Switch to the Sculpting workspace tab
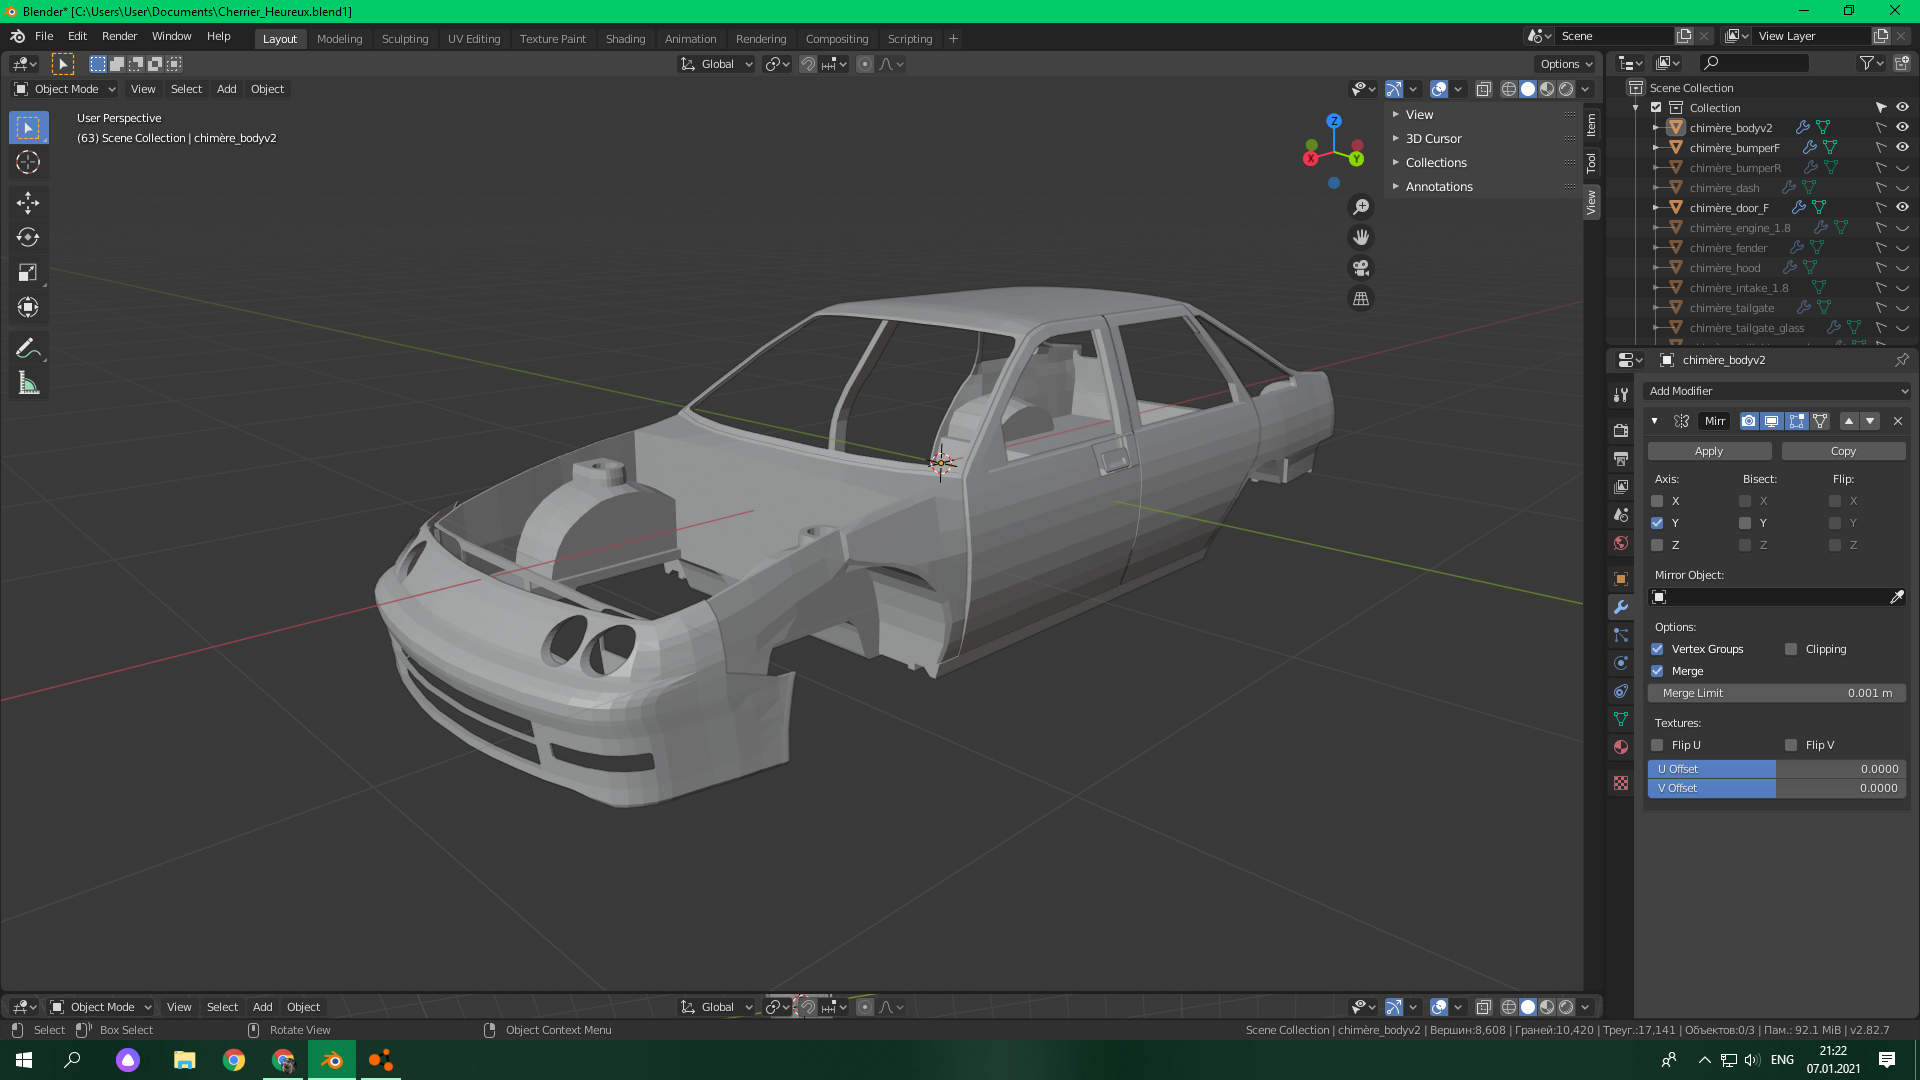The image size is (1920, 1080). [404, 39]
